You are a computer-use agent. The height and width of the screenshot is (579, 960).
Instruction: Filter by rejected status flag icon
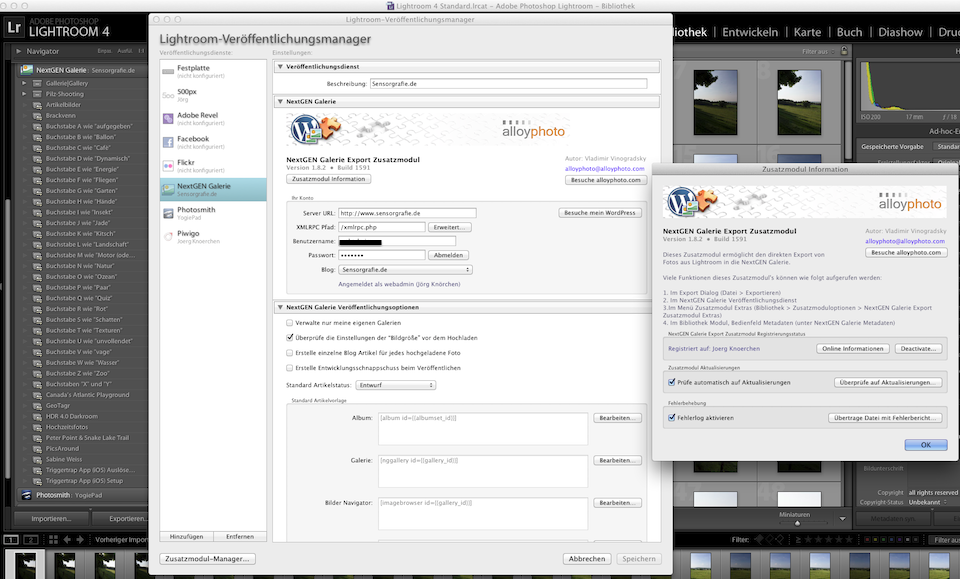coord(779,540)
